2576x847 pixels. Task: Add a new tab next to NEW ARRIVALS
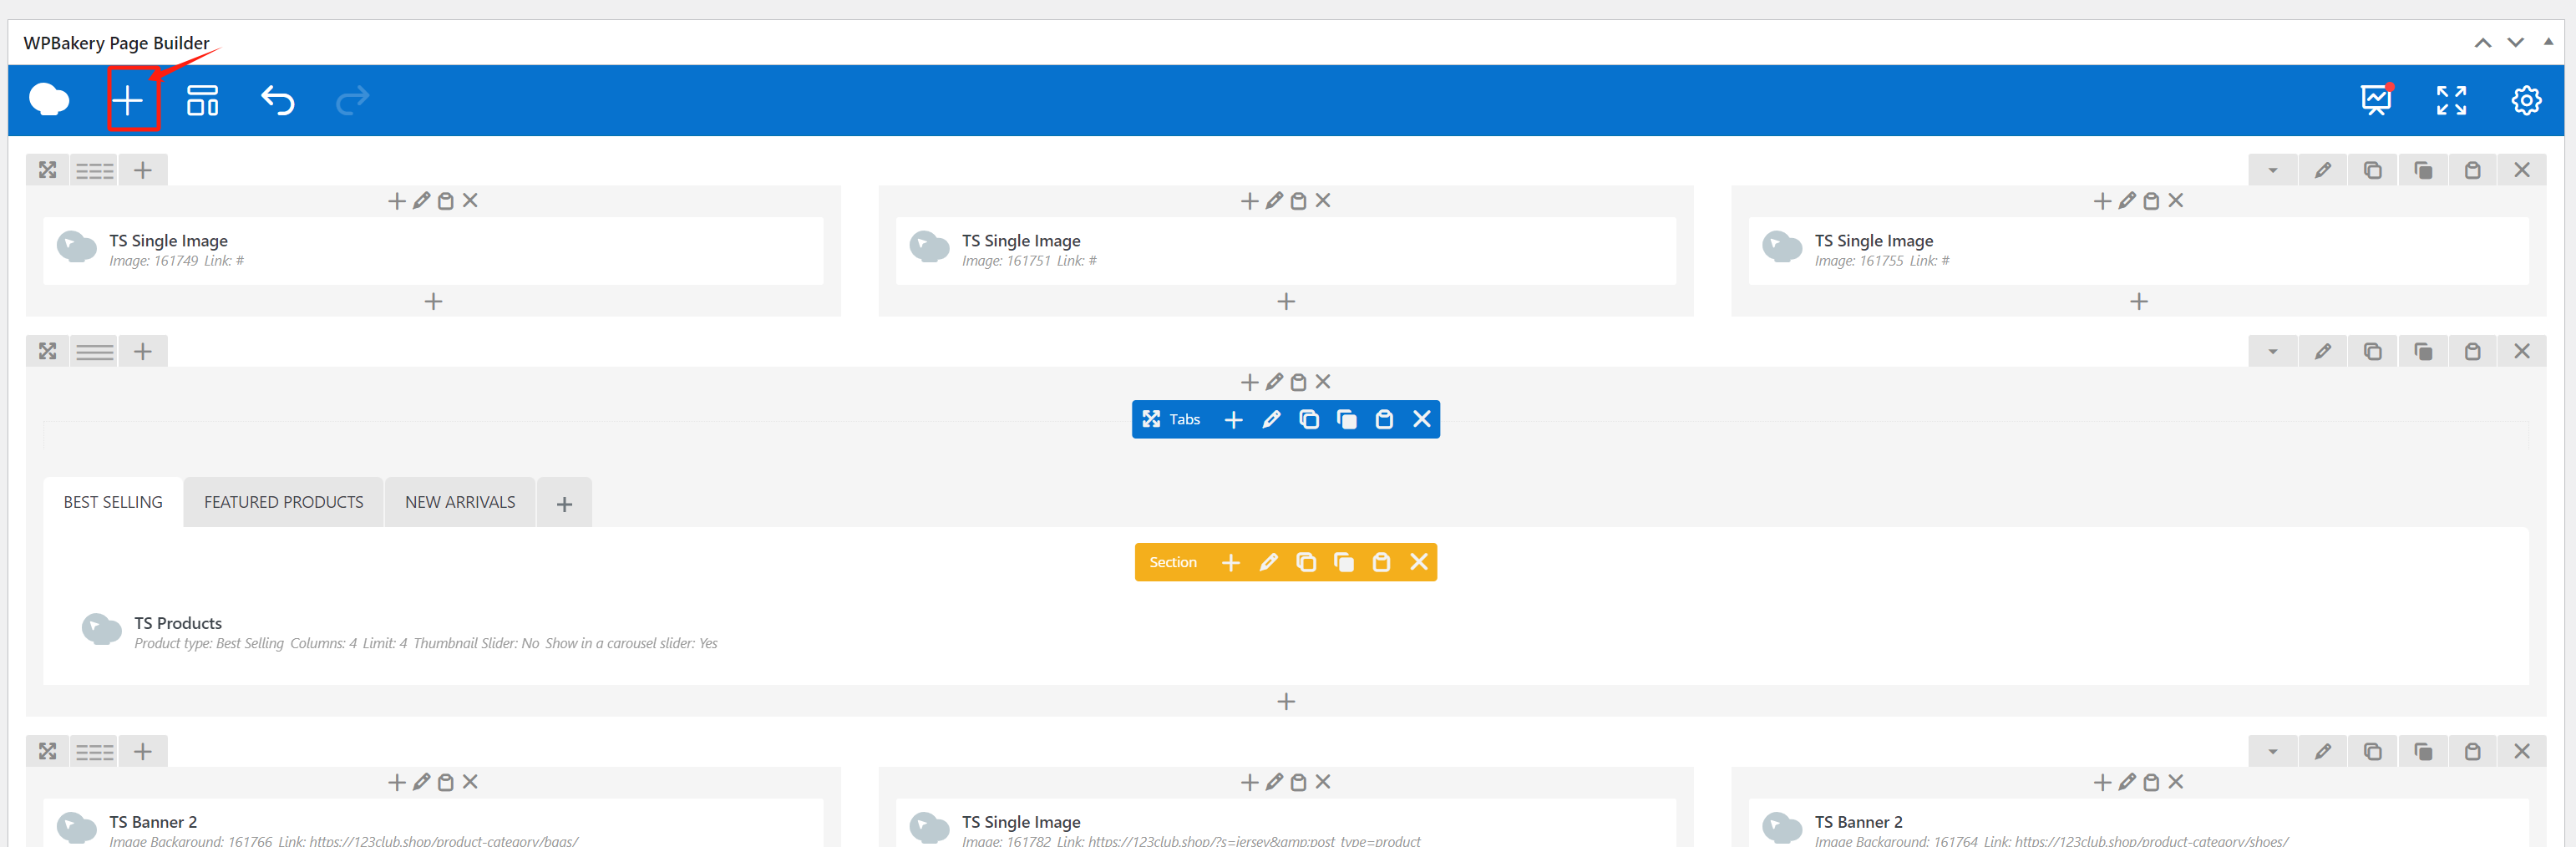click(563, 502)
